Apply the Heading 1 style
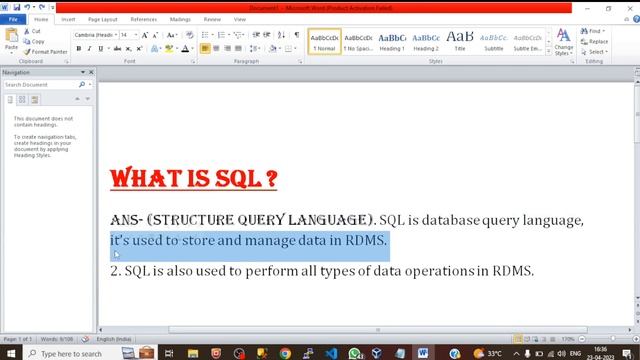The image size is (640, 360). (392, 42)
